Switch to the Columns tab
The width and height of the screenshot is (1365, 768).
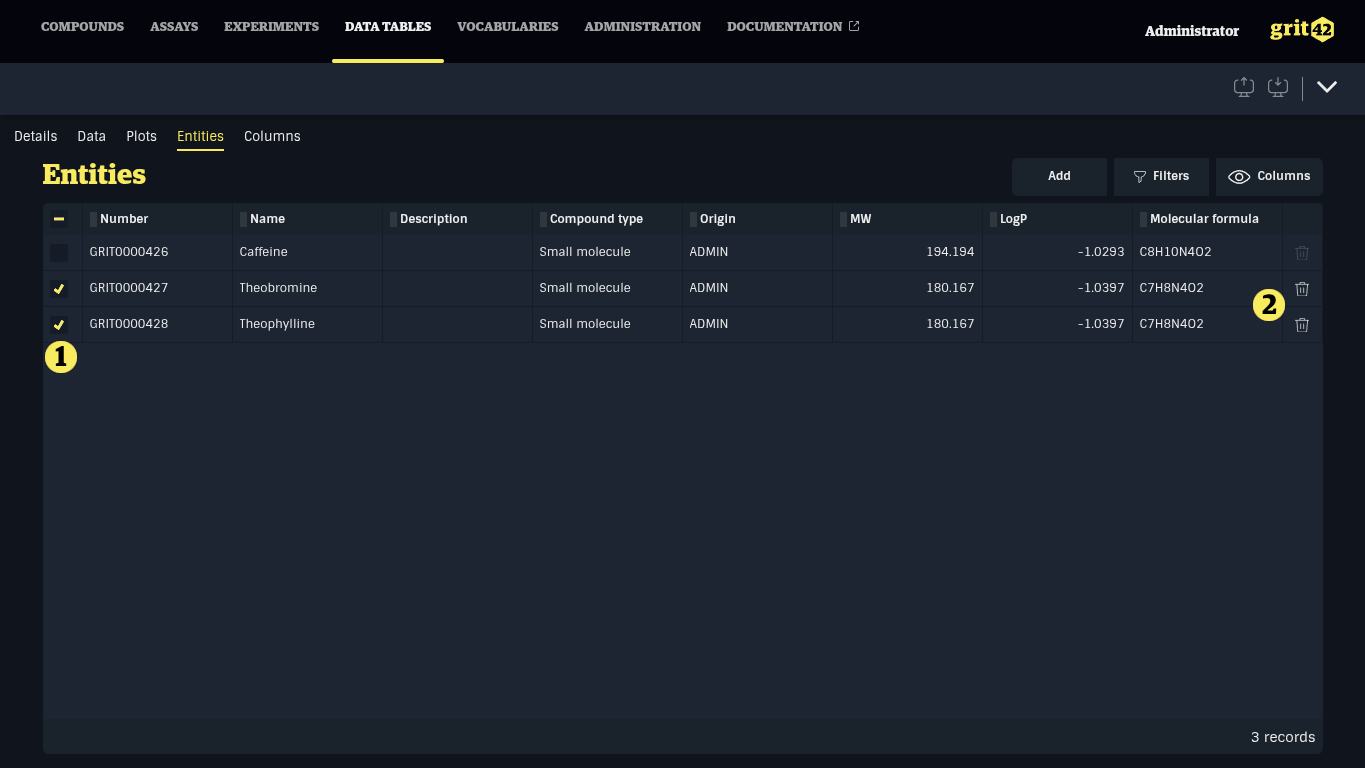(272, 136)
